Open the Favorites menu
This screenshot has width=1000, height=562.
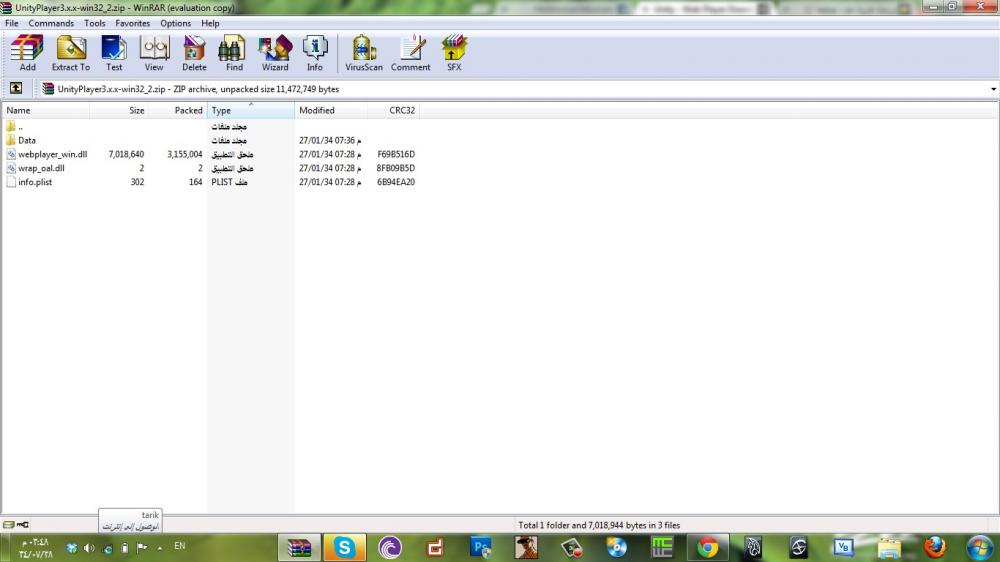tap(133, 23)
